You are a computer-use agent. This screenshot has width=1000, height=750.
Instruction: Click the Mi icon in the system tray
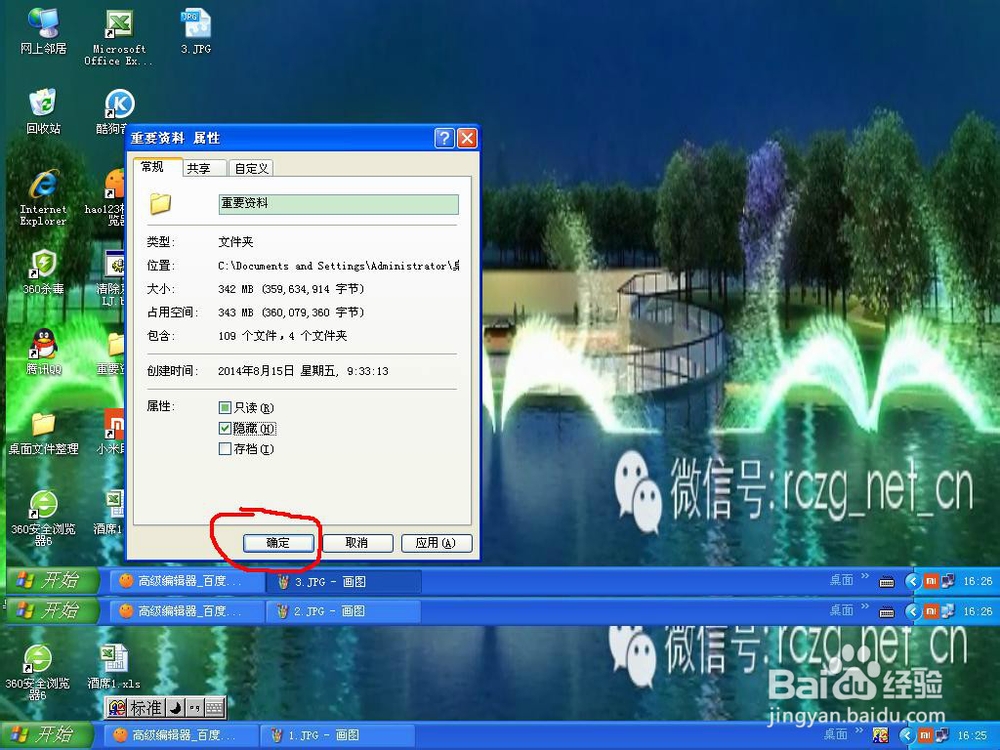(x=931, y=581)
